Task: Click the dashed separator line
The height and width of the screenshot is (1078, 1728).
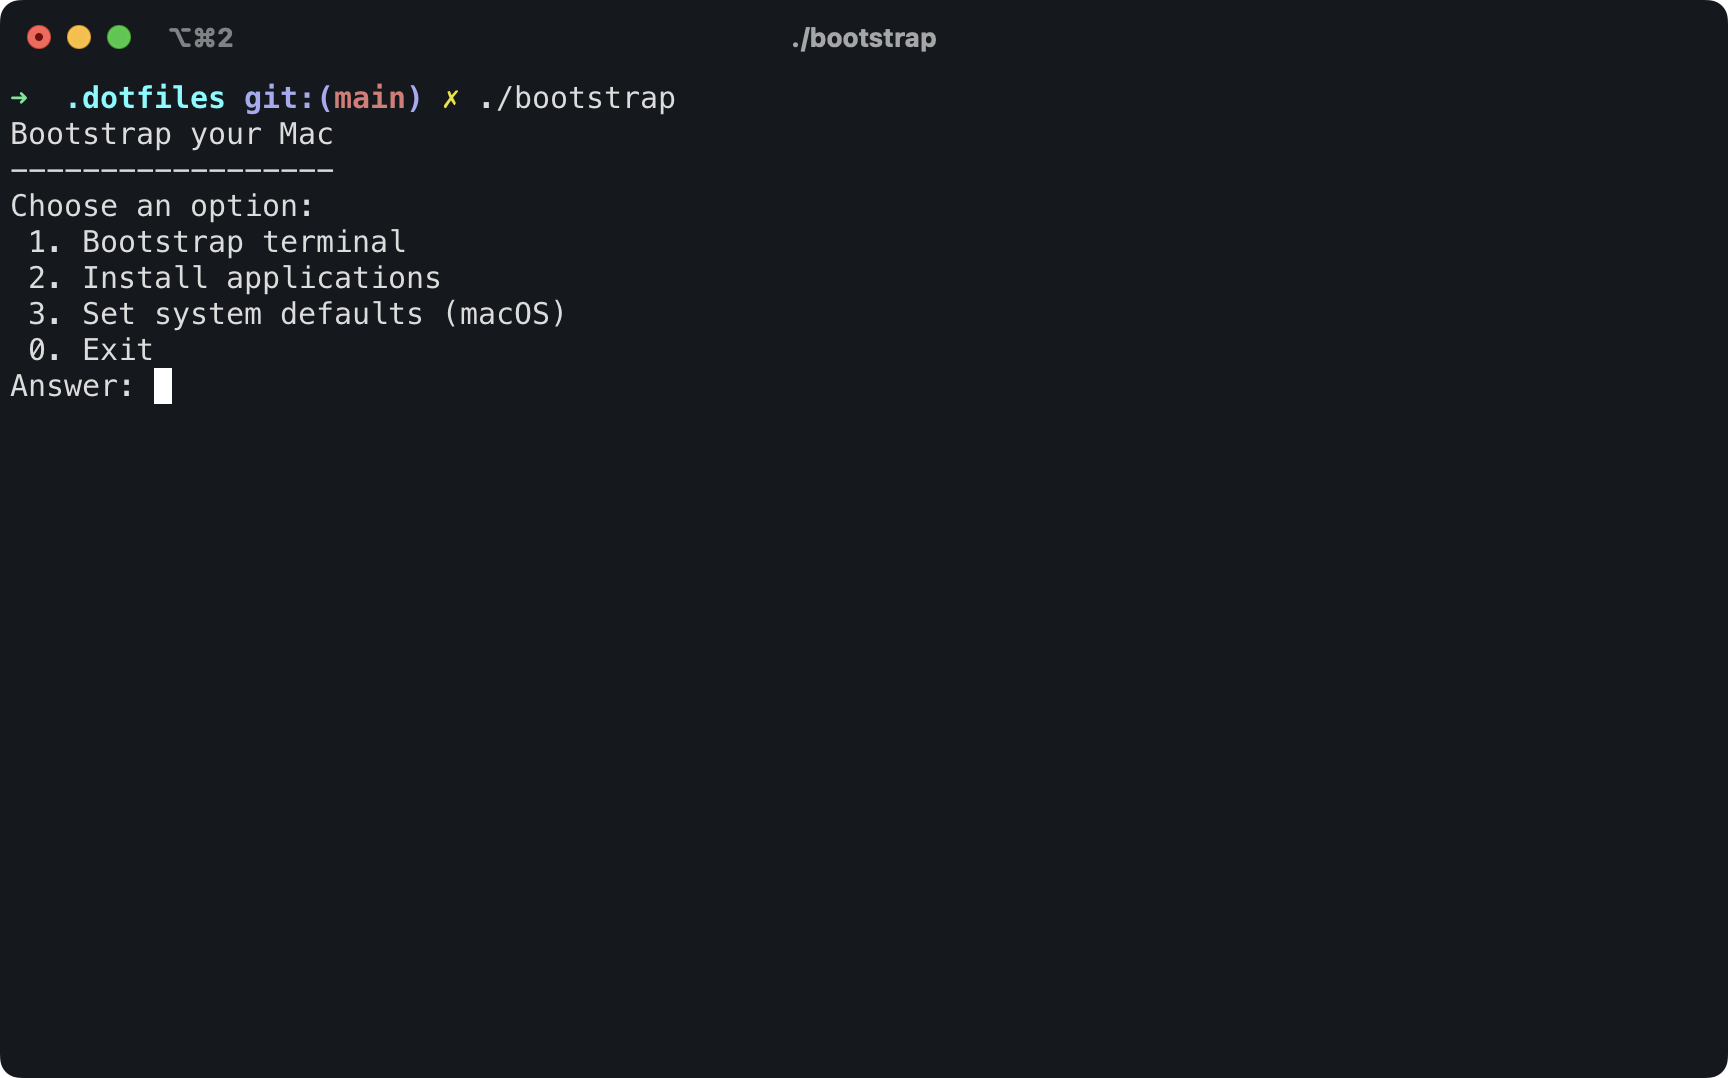Action: tap(172, 170)
